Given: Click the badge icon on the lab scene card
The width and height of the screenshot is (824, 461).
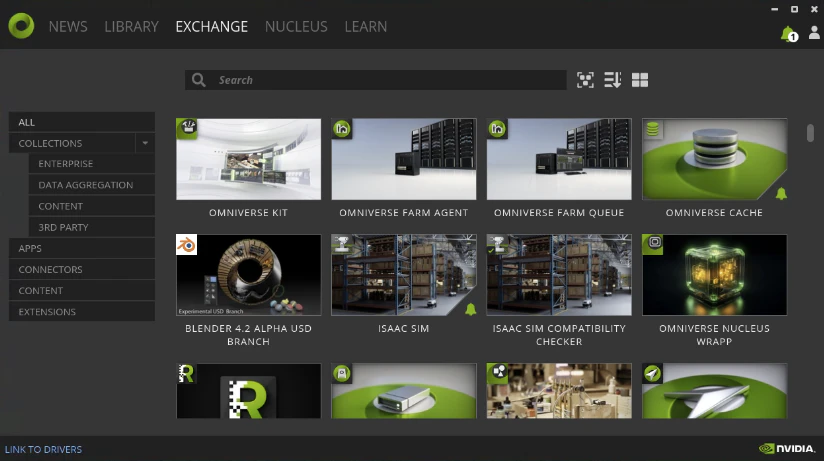Looking at the screenshot, I should [498, 373].
